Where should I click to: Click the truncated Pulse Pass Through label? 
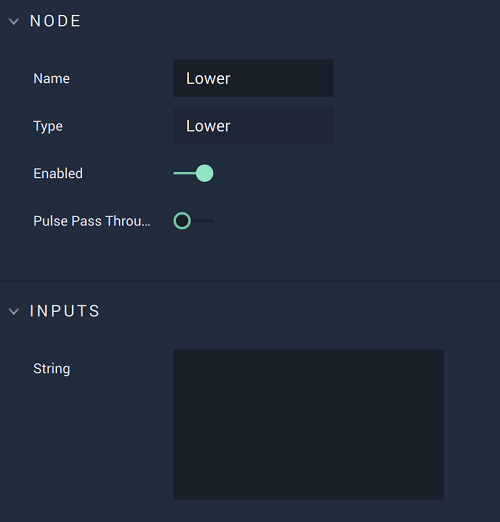[92, 221]
